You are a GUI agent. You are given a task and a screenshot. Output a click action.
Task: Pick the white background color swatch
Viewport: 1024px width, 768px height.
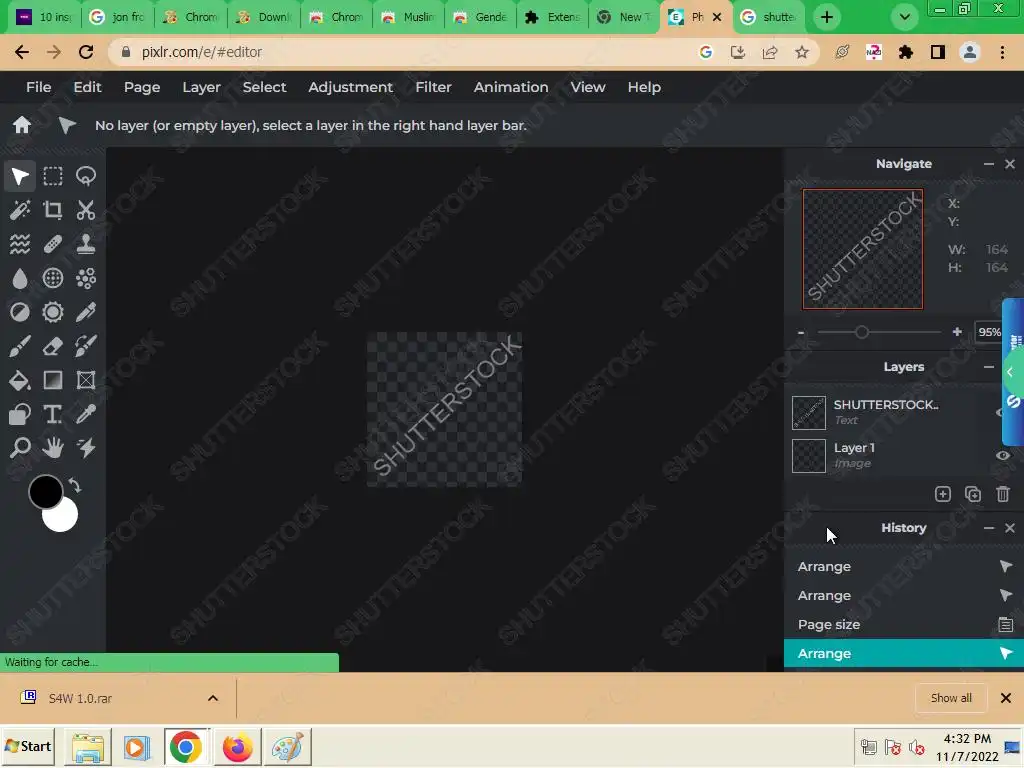point(64,520)
